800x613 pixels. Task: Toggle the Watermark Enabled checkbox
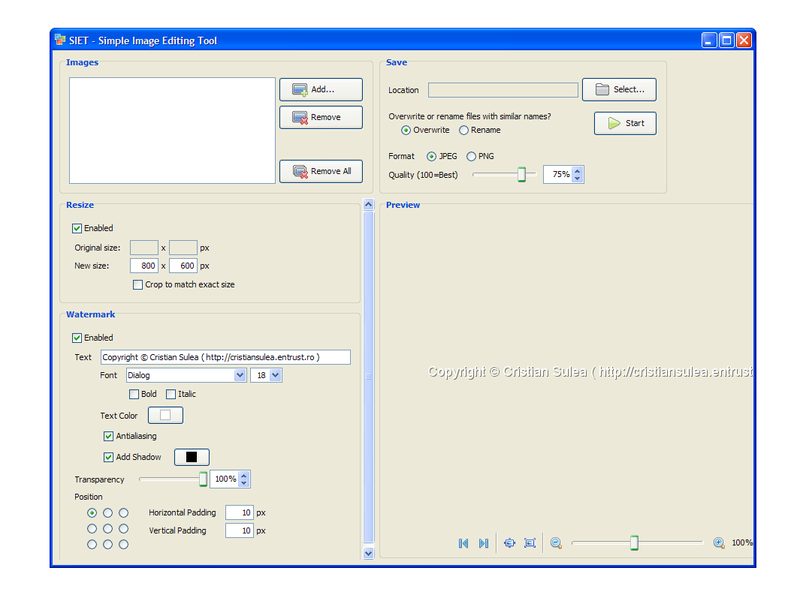[x=77, y=338]
